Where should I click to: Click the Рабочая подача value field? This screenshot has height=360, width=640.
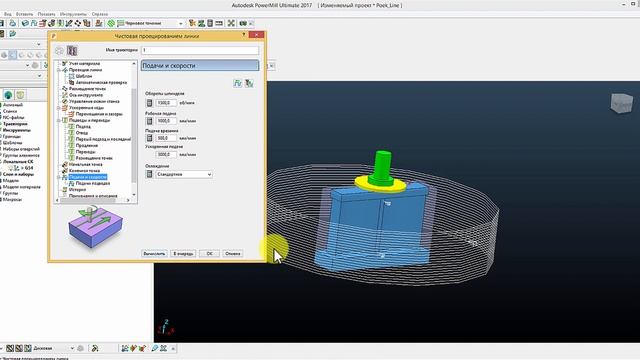pos(166,121)
